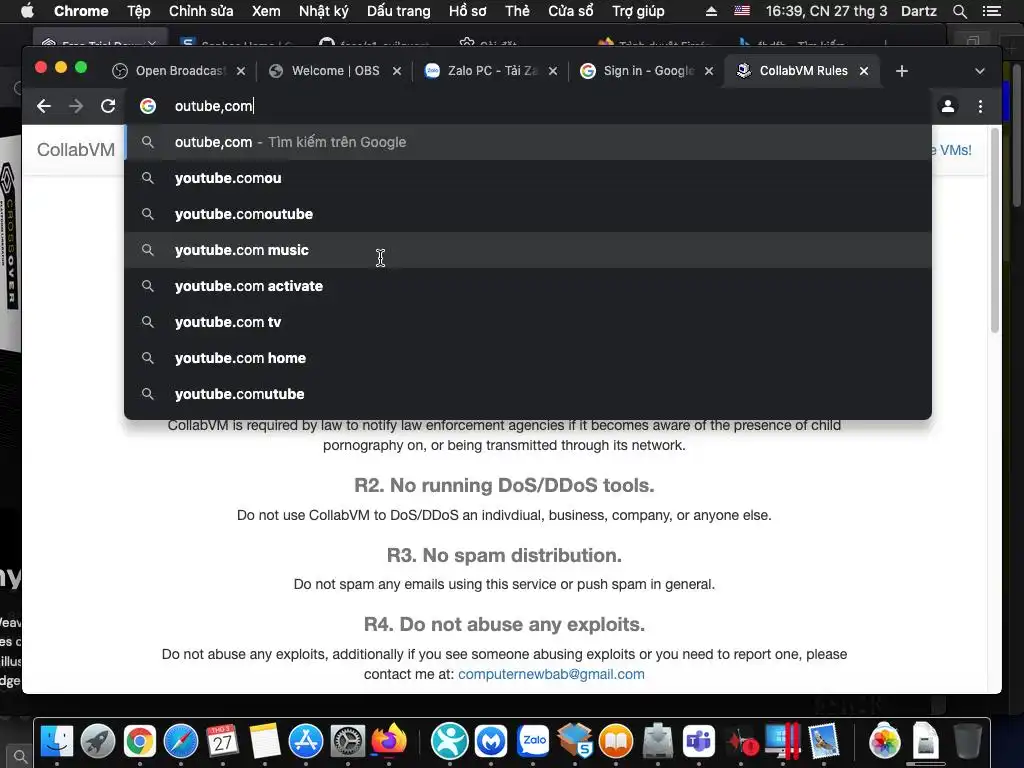Close the CollabVM Rules tab
The height and width of the screenshot is (768, 1024).
coord(864,71)
